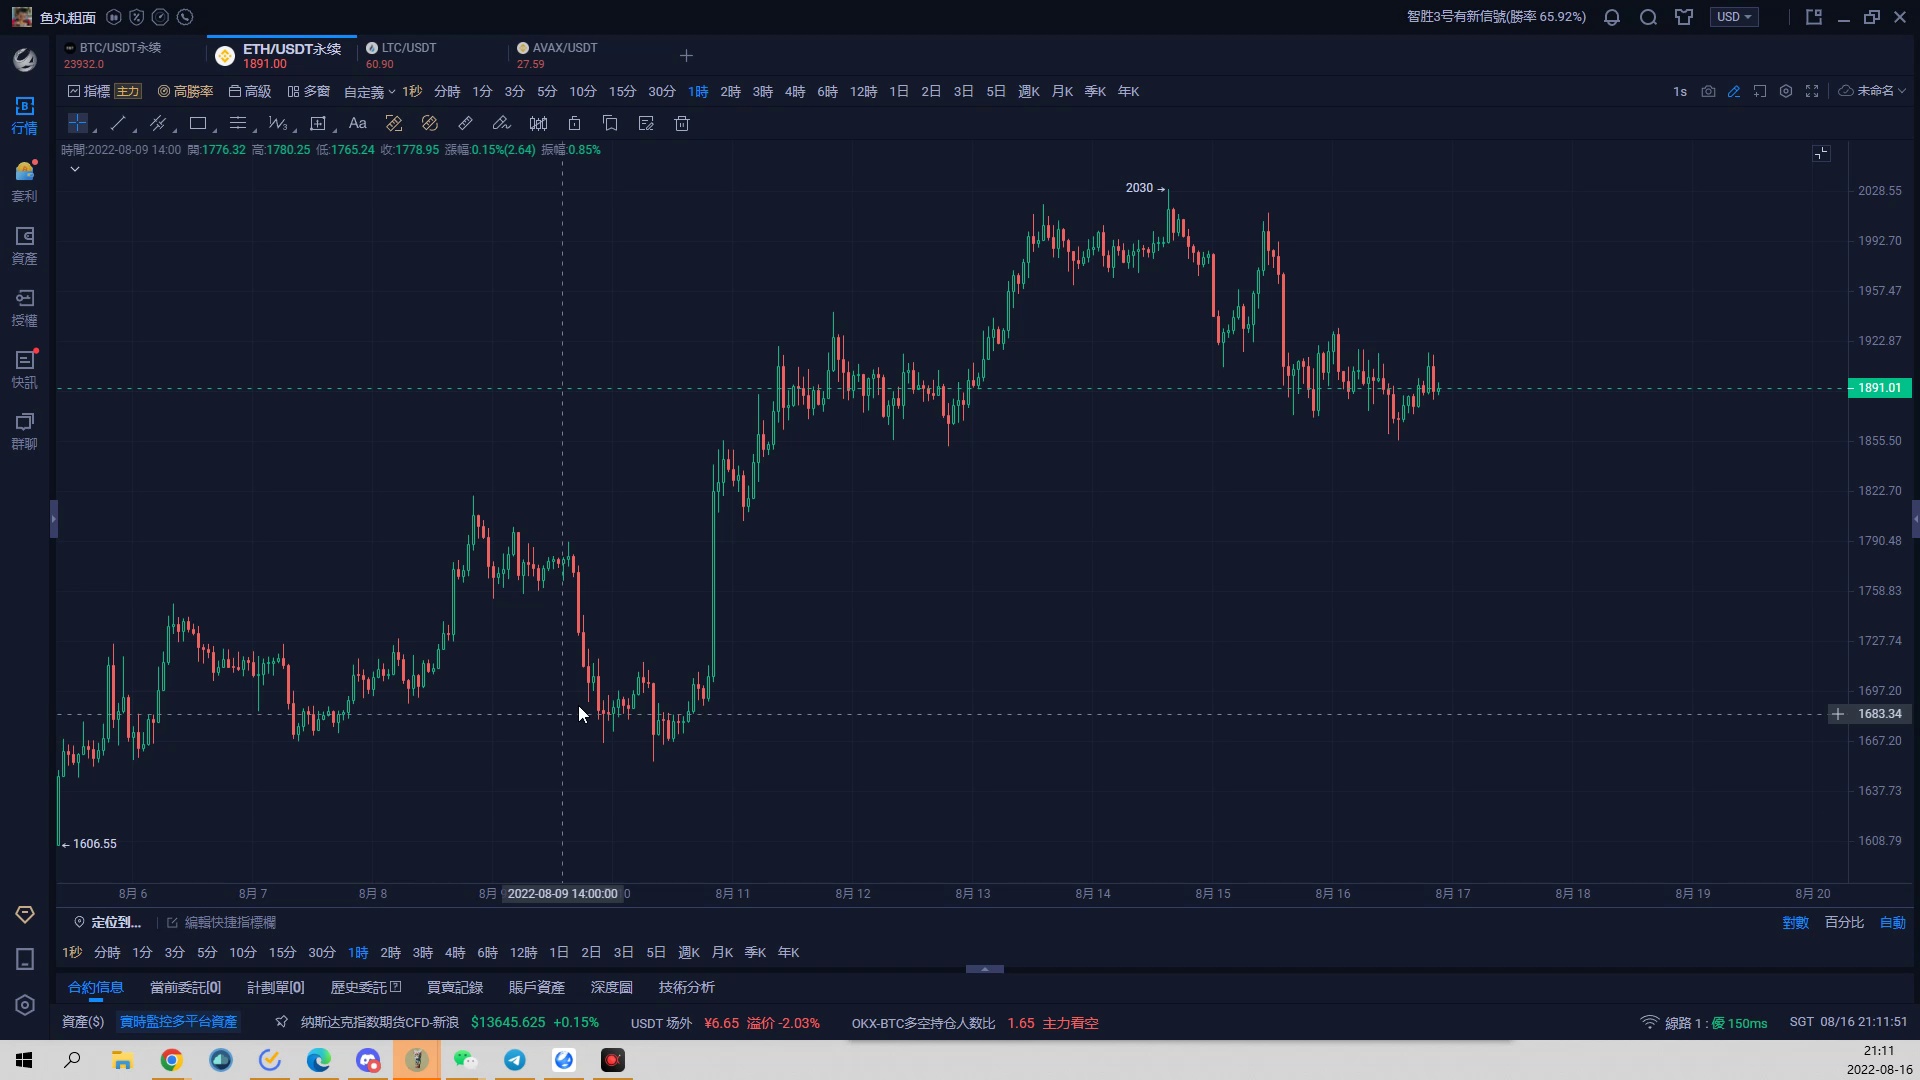Open Telegram from the Windows taskbar

click(515, 1060)
